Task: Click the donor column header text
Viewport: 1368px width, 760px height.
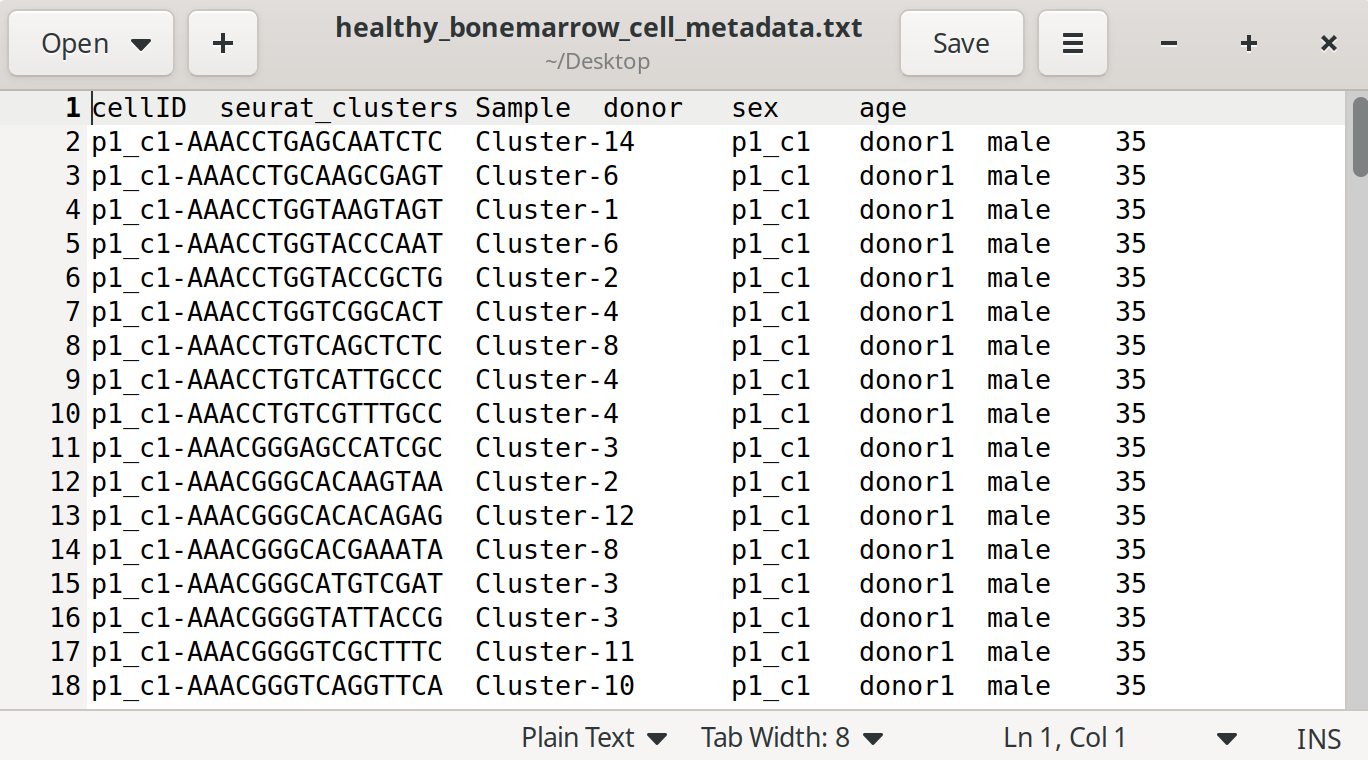Action: coord(643,108)
